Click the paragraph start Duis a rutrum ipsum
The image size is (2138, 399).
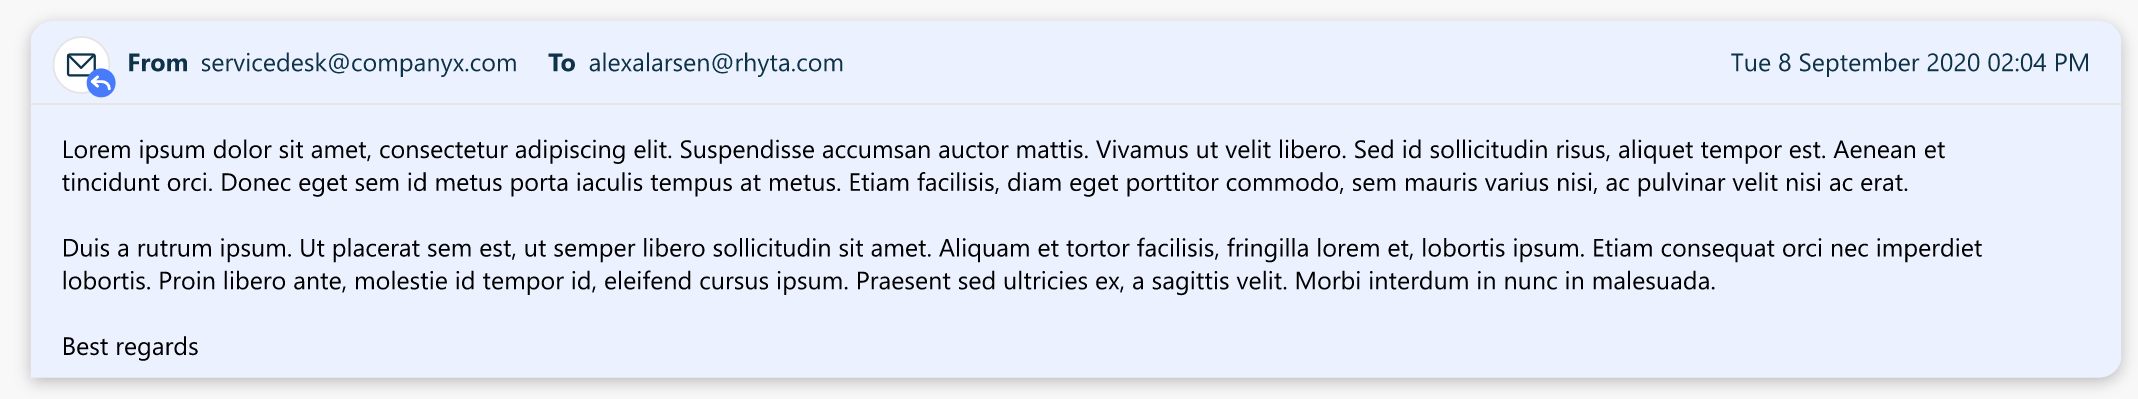point(177,248)
